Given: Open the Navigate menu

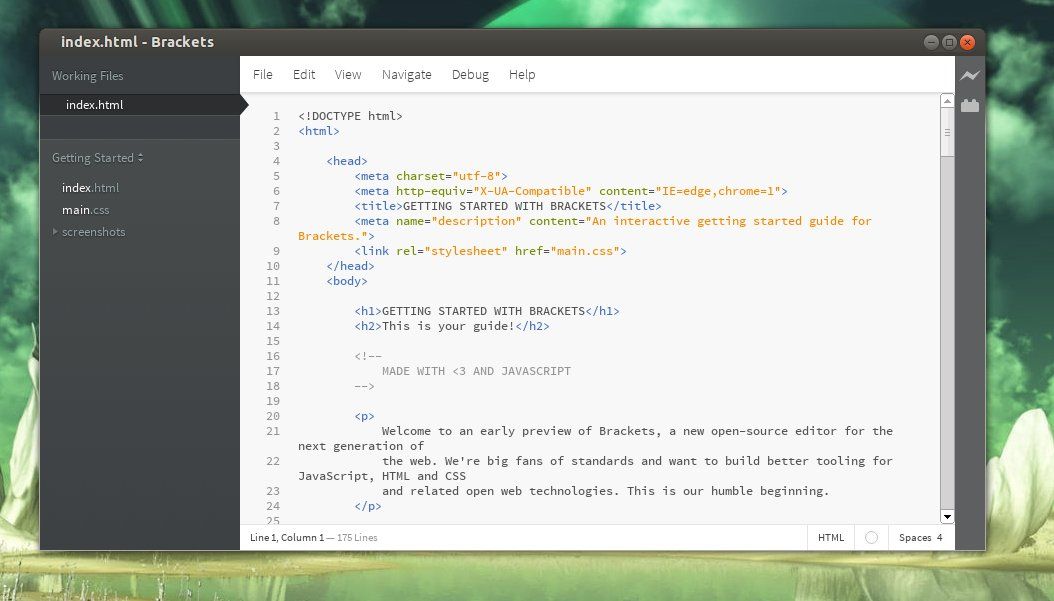Looking at the screenshot, I should coord(407,75).
